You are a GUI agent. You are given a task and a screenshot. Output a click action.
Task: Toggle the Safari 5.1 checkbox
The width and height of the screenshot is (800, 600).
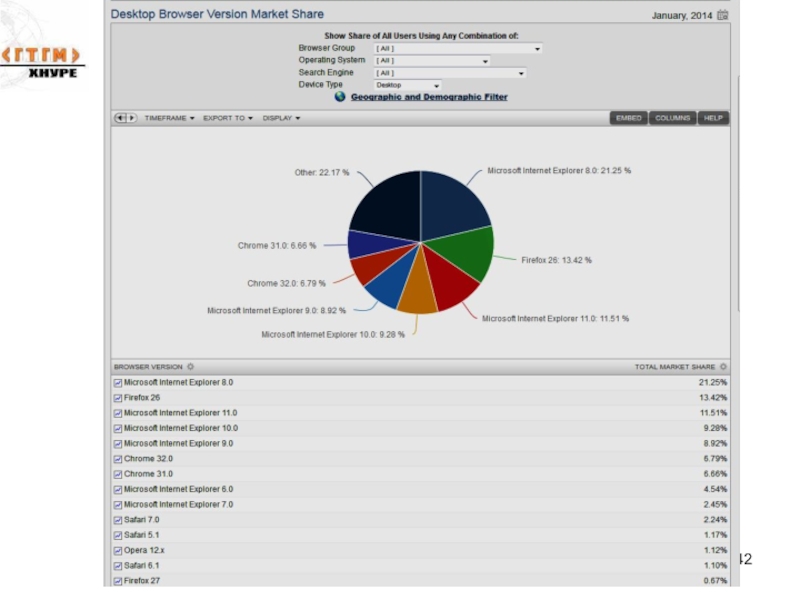pos(118,536)
